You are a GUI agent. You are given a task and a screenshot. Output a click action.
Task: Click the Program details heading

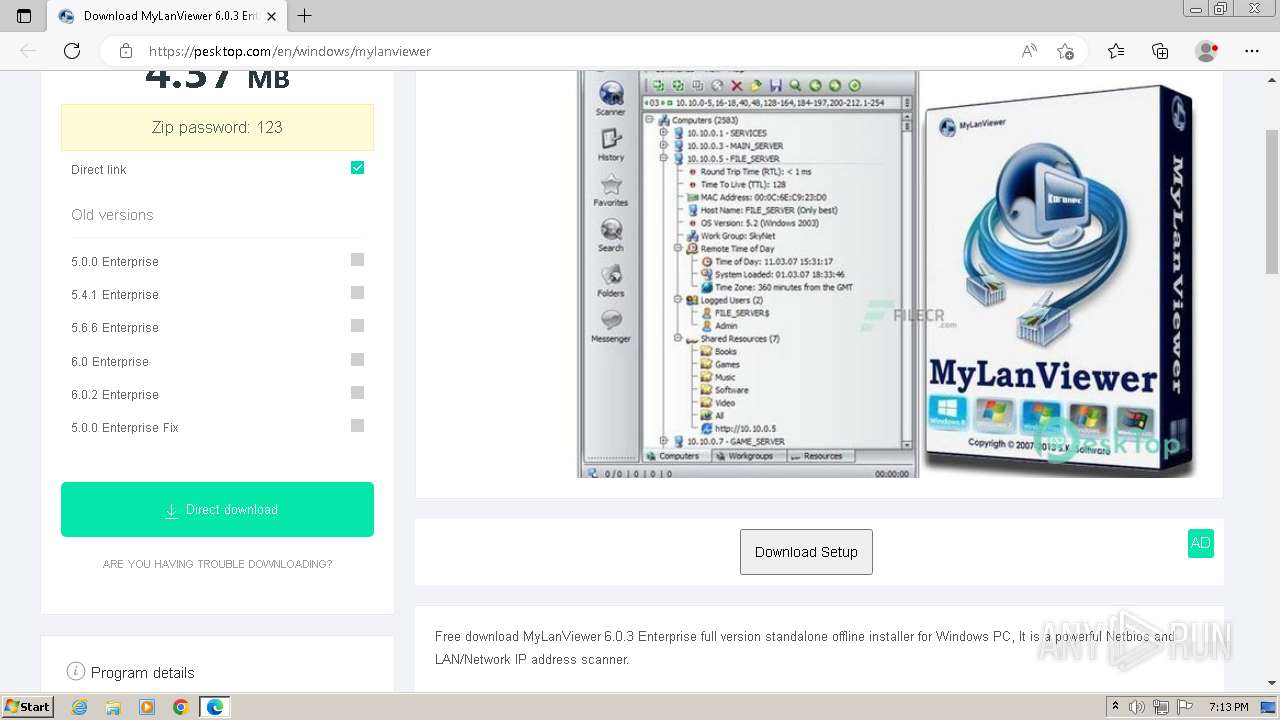142,673
